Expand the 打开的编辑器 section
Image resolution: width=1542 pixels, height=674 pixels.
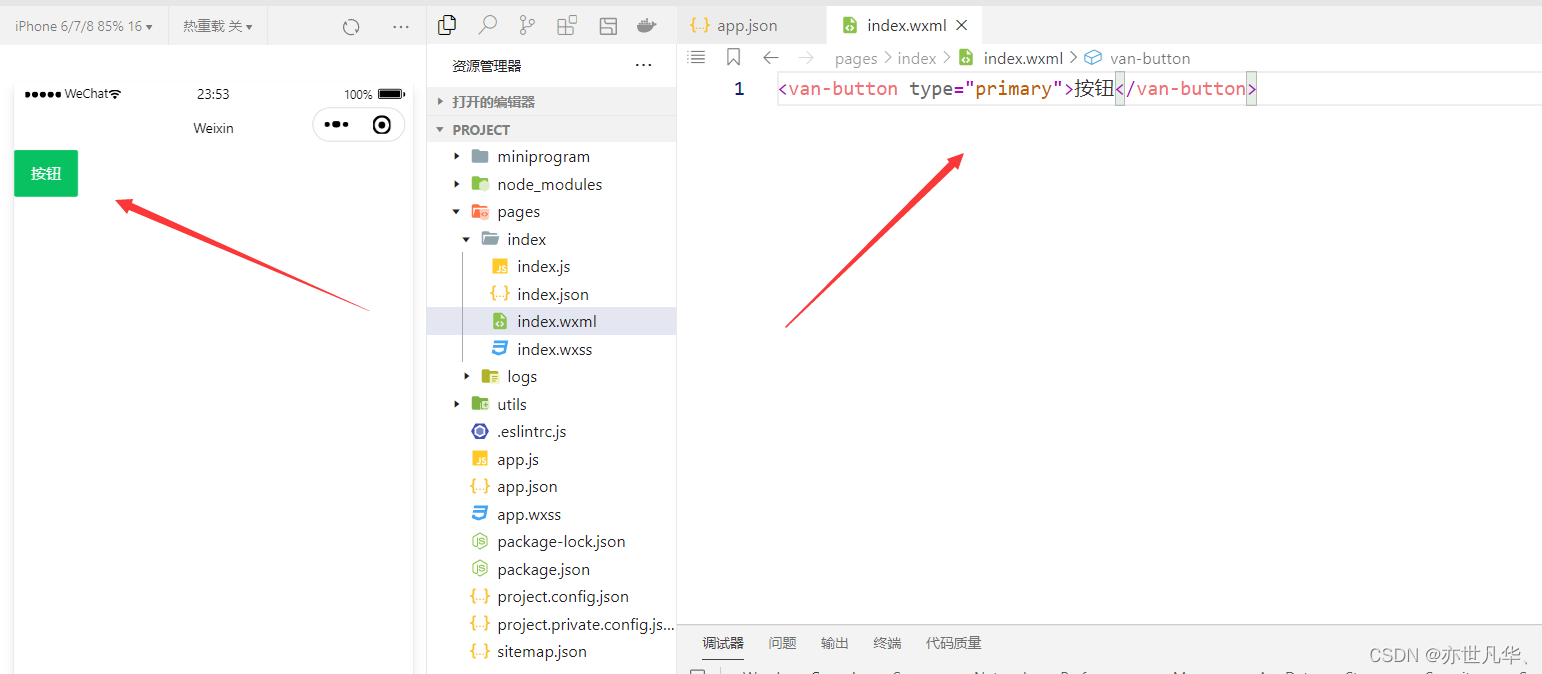493,102
